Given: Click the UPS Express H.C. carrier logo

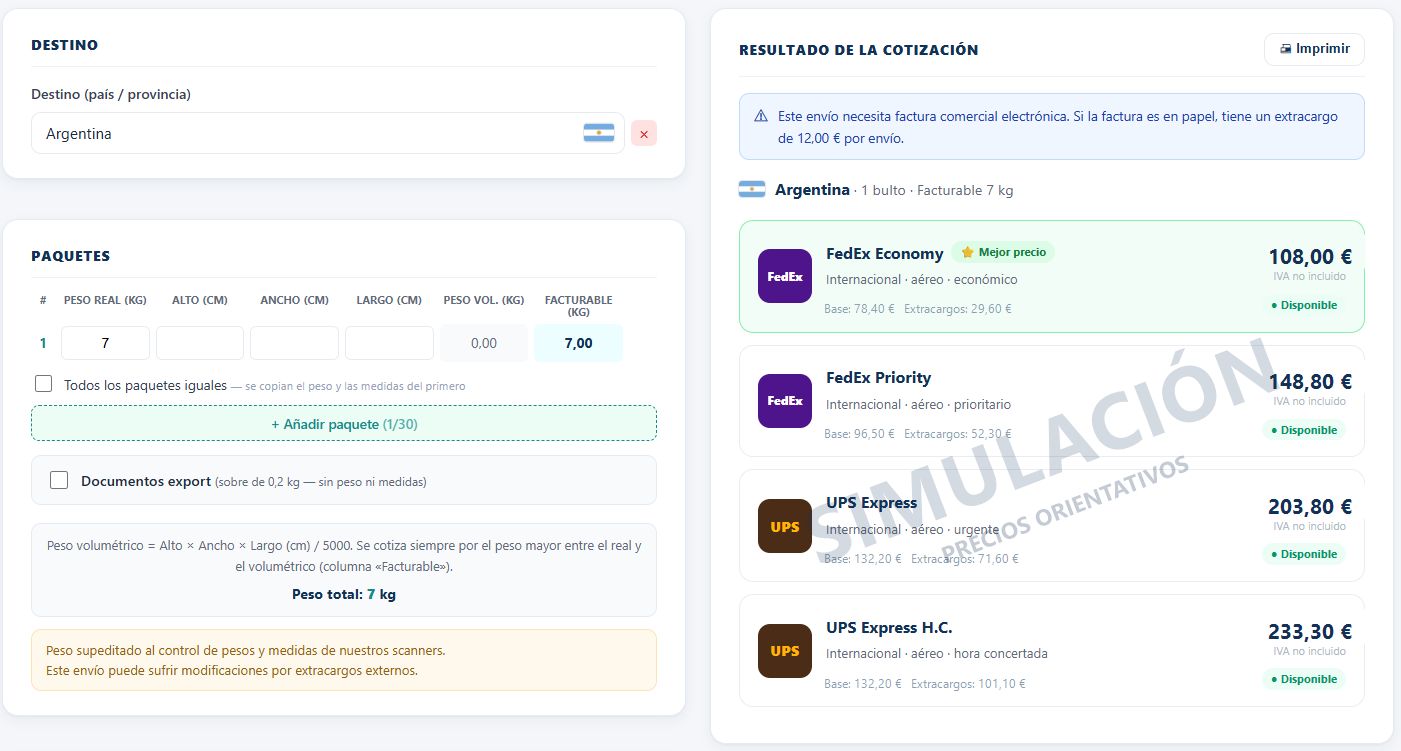Looking at the screenshot, I should pyautogui.click(x=785, y=651).
